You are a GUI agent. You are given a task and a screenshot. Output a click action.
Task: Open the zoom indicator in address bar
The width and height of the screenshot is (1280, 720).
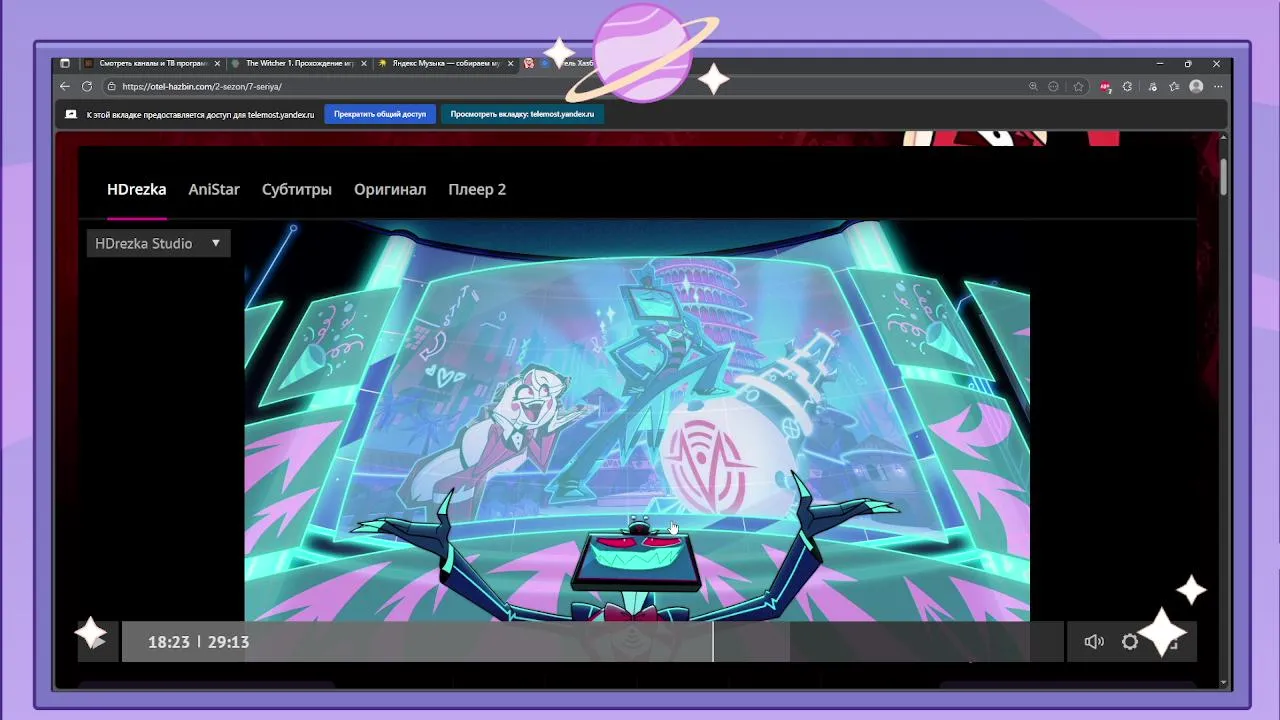[1033, 87]
